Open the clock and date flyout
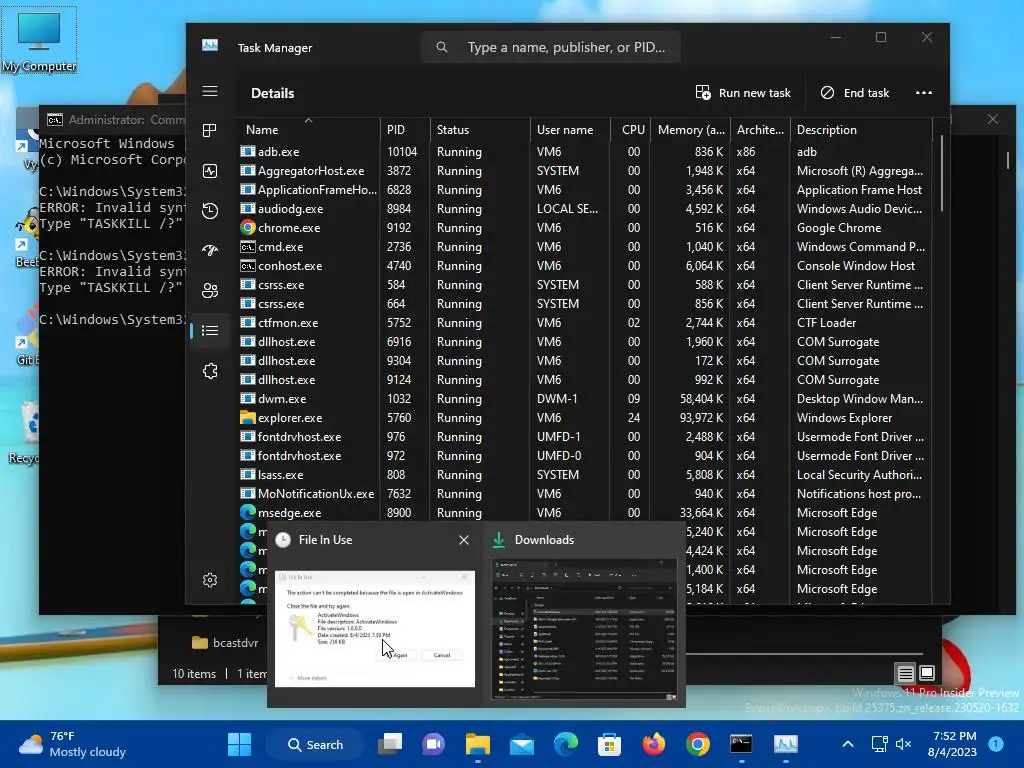This screenshot has height=768, width=1024. [x=952, y=744]
